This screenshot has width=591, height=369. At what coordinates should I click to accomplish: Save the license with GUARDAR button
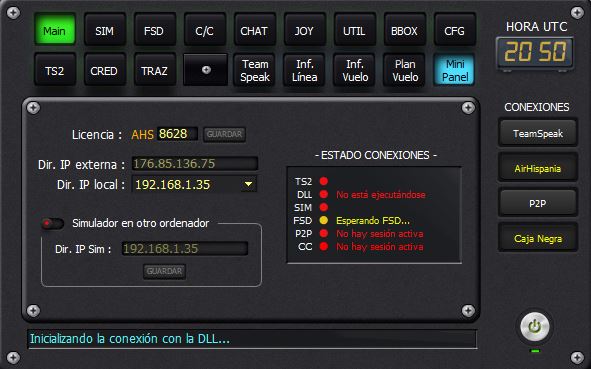click(x=224, y=134)
